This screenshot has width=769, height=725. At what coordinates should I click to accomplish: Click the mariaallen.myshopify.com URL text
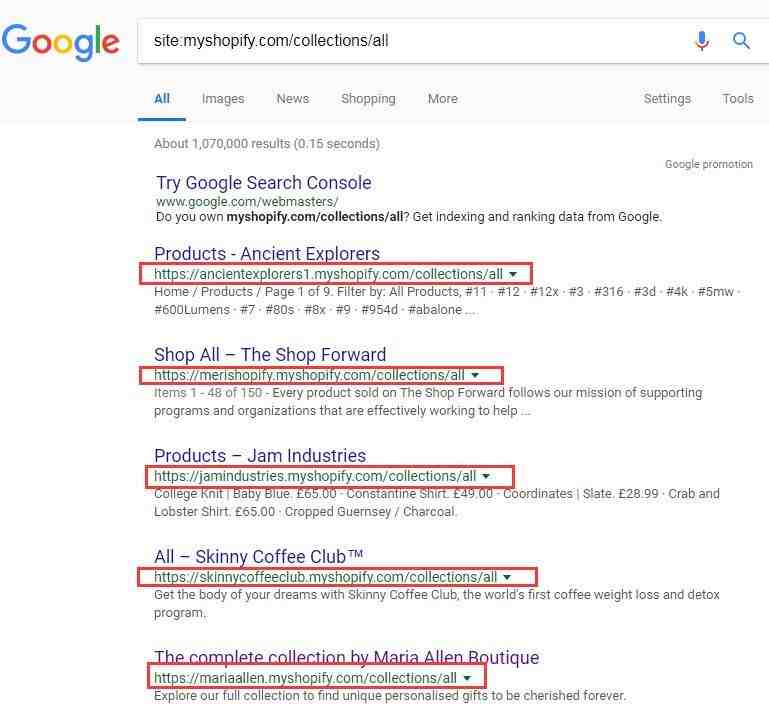[306, 678]
